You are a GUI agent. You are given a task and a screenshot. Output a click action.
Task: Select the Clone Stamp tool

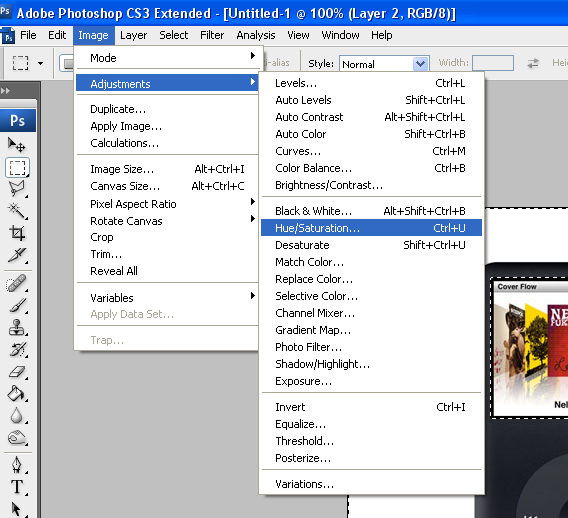17,327
